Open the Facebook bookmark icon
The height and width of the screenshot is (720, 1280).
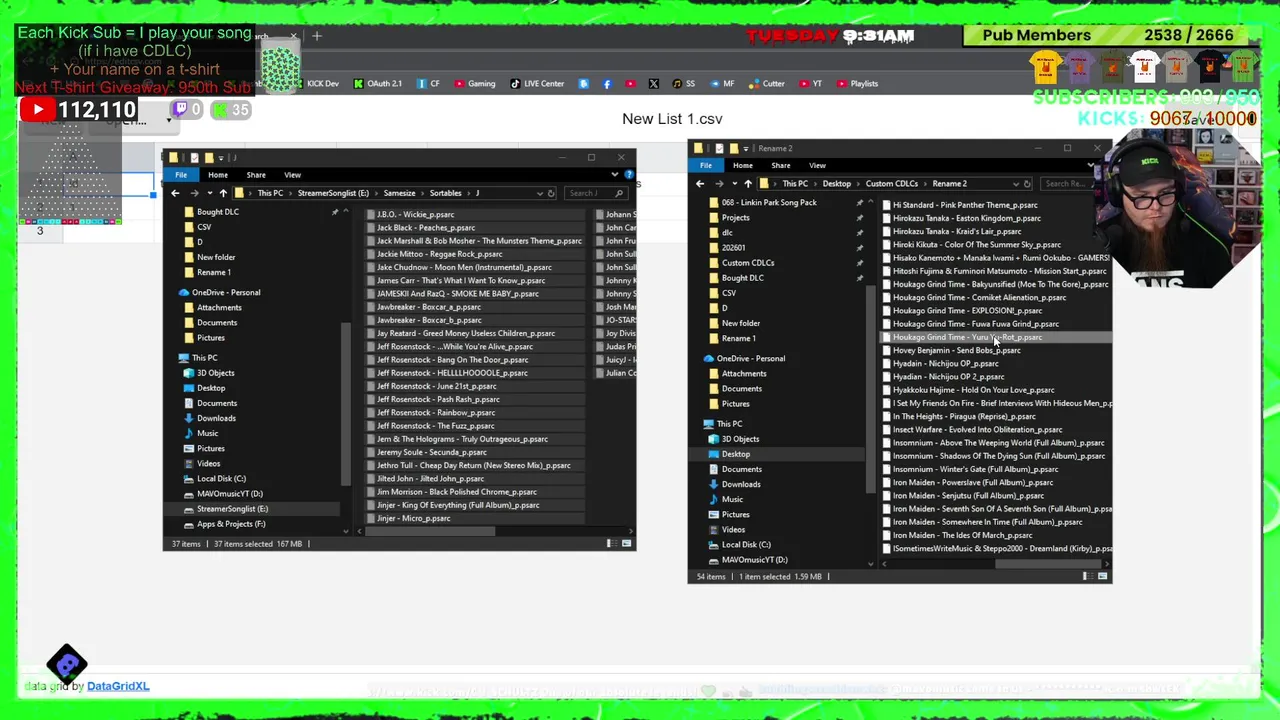(x=607, y=84)
